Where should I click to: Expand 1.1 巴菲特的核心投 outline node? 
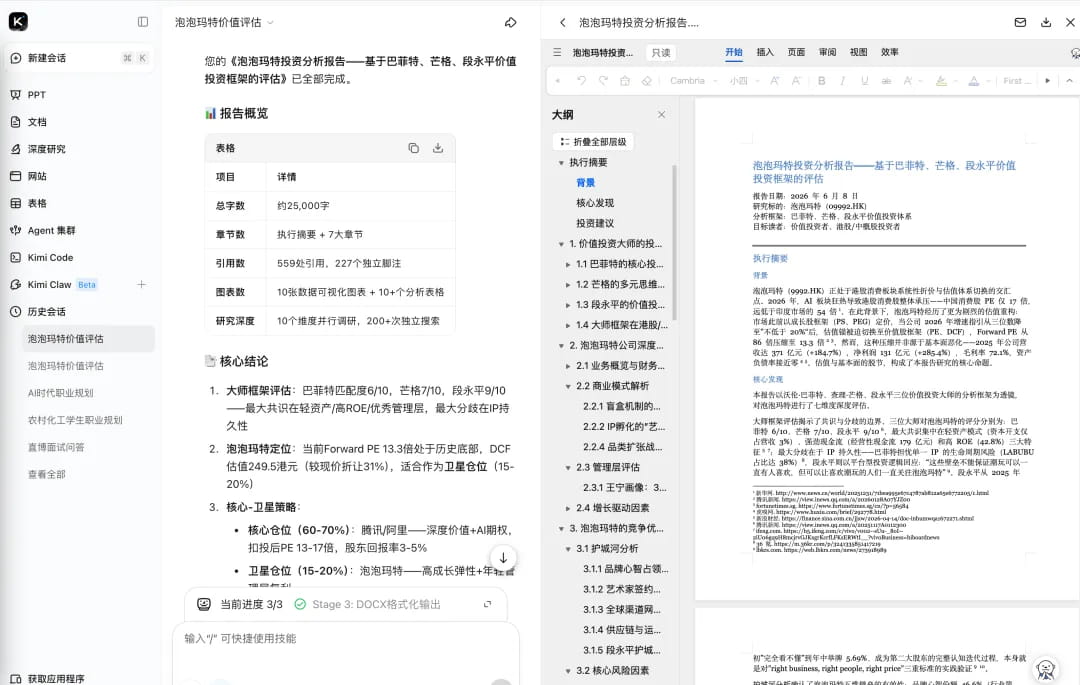(568, 264)
